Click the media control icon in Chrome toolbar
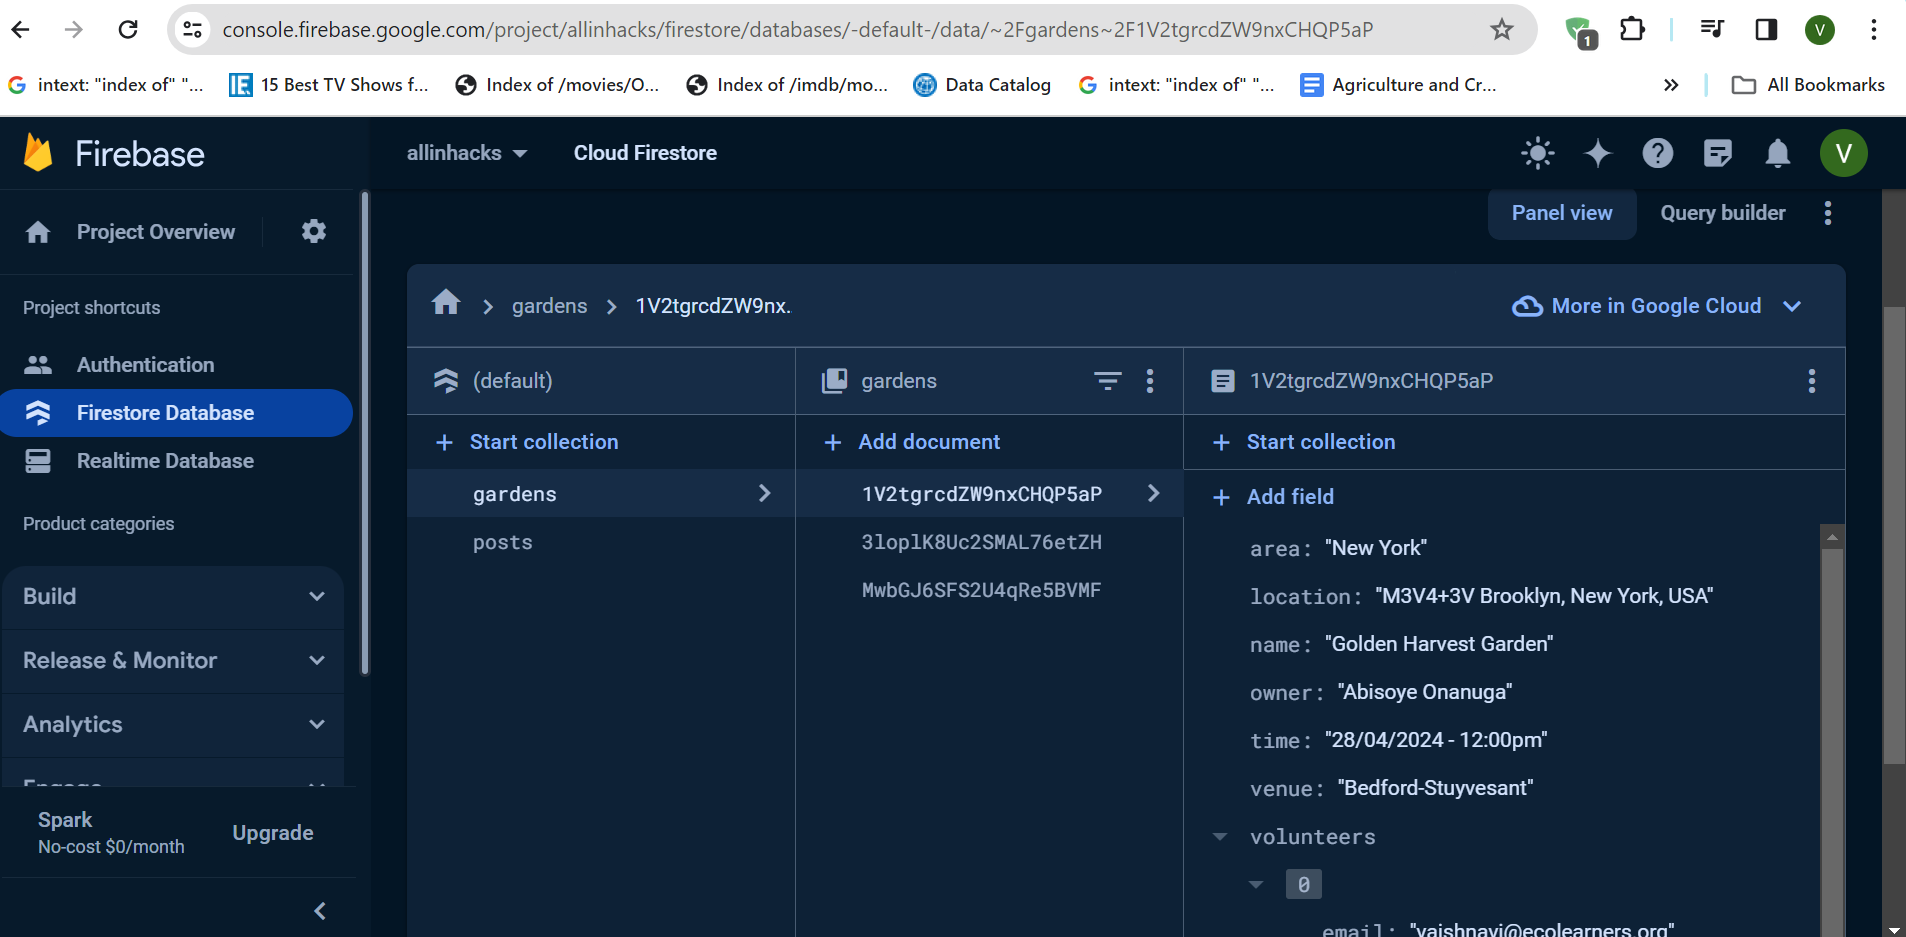This screenshot has width=1906, height=937. pyautogui.click(x=1712, y=30)
